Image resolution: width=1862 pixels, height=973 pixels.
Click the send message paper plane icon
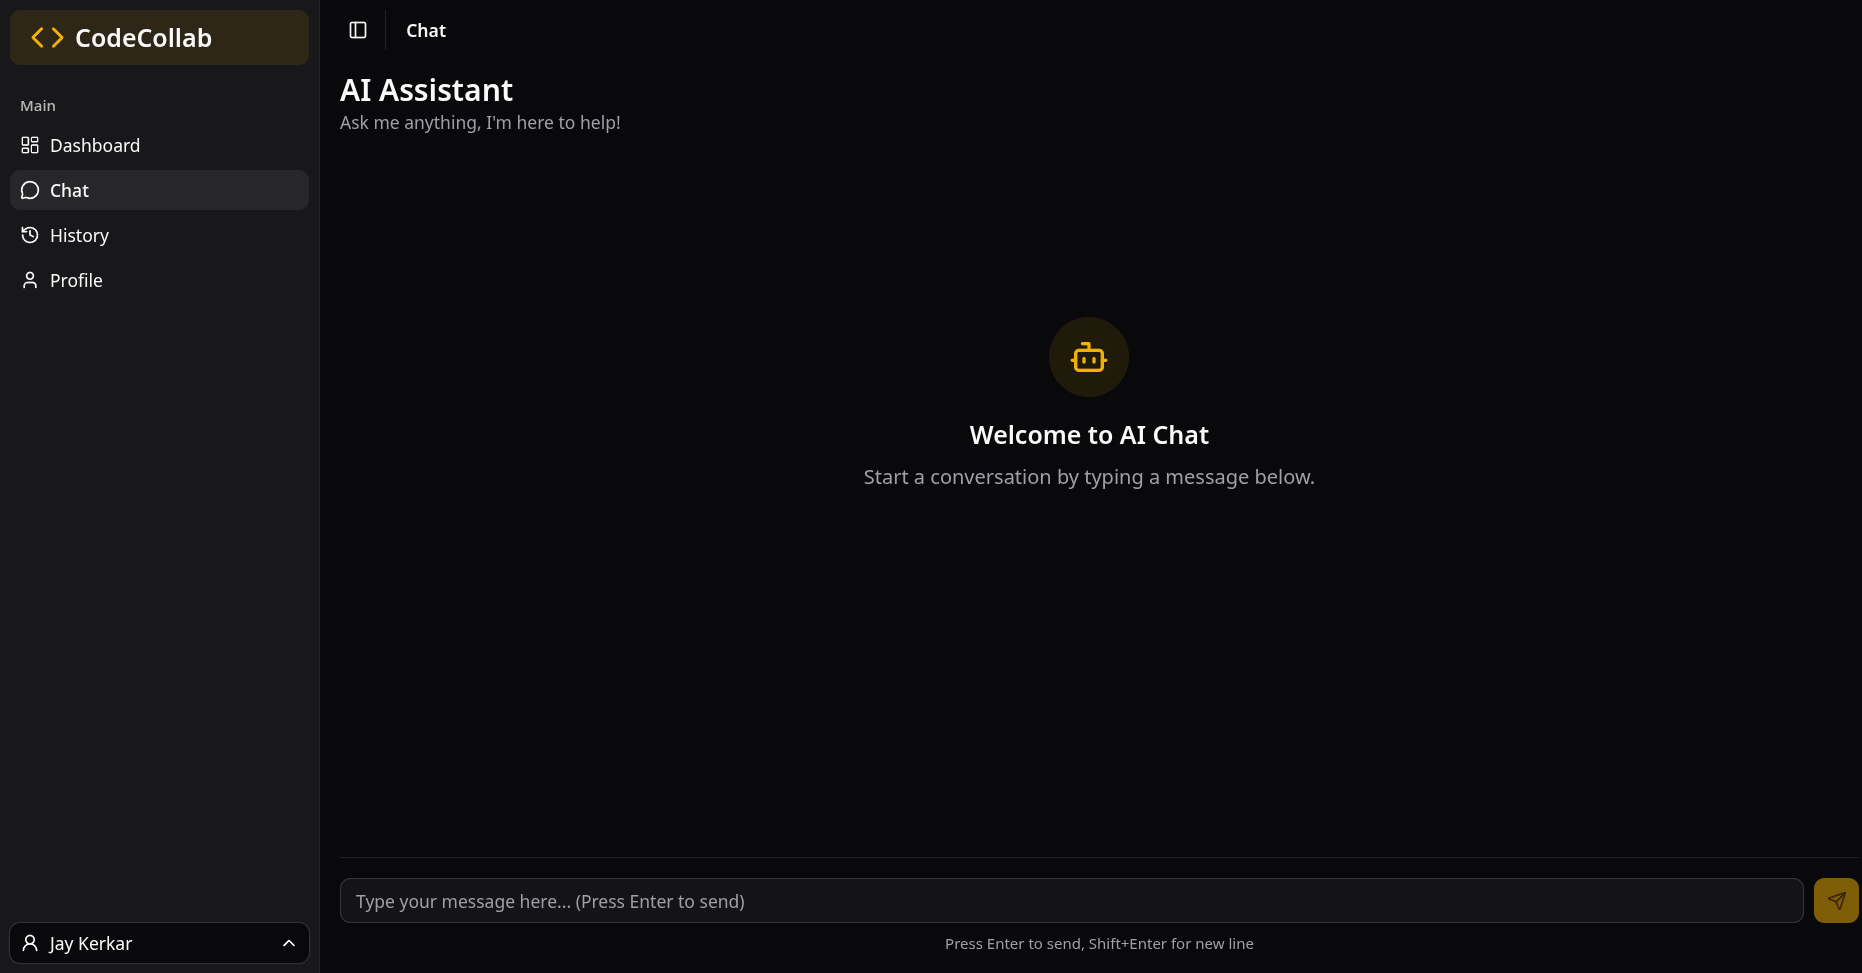(1836, 900)
